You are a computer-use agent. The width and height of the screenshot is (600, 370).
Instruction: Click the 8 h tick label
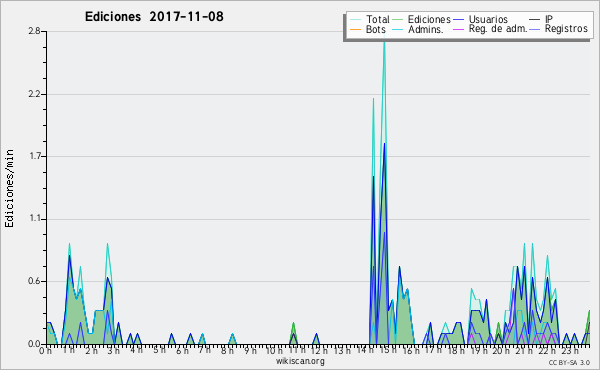click(x=228, y=350)
